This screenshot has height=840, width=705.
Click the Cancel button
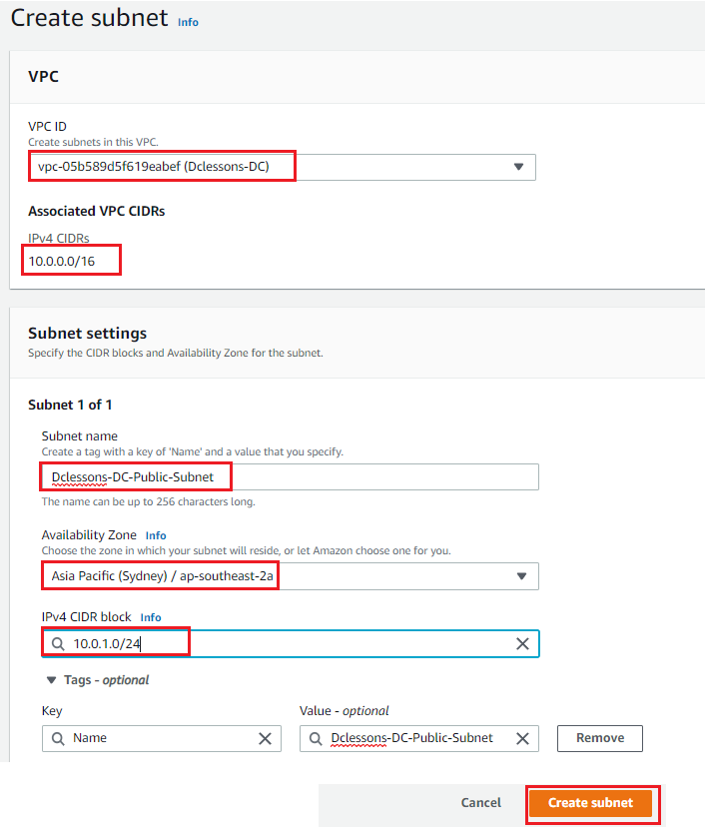(x=481, y=802)
